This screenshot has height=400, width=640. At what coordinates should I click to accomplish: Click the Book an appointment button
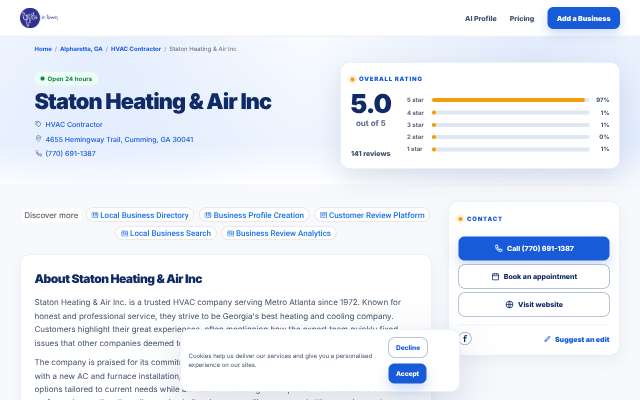[x=534, y=276]
